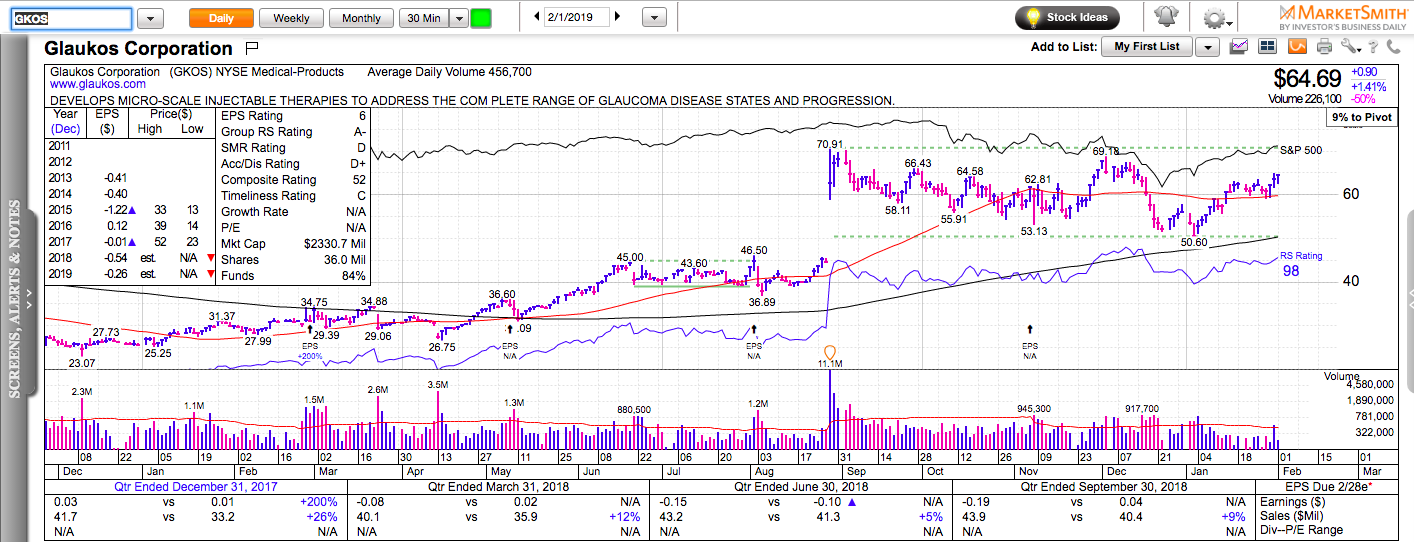This screenshot has height=542, width=1414.
Task: Flag Glaukos Corporation with the flag icon
Action: click(x=251, y=48)
